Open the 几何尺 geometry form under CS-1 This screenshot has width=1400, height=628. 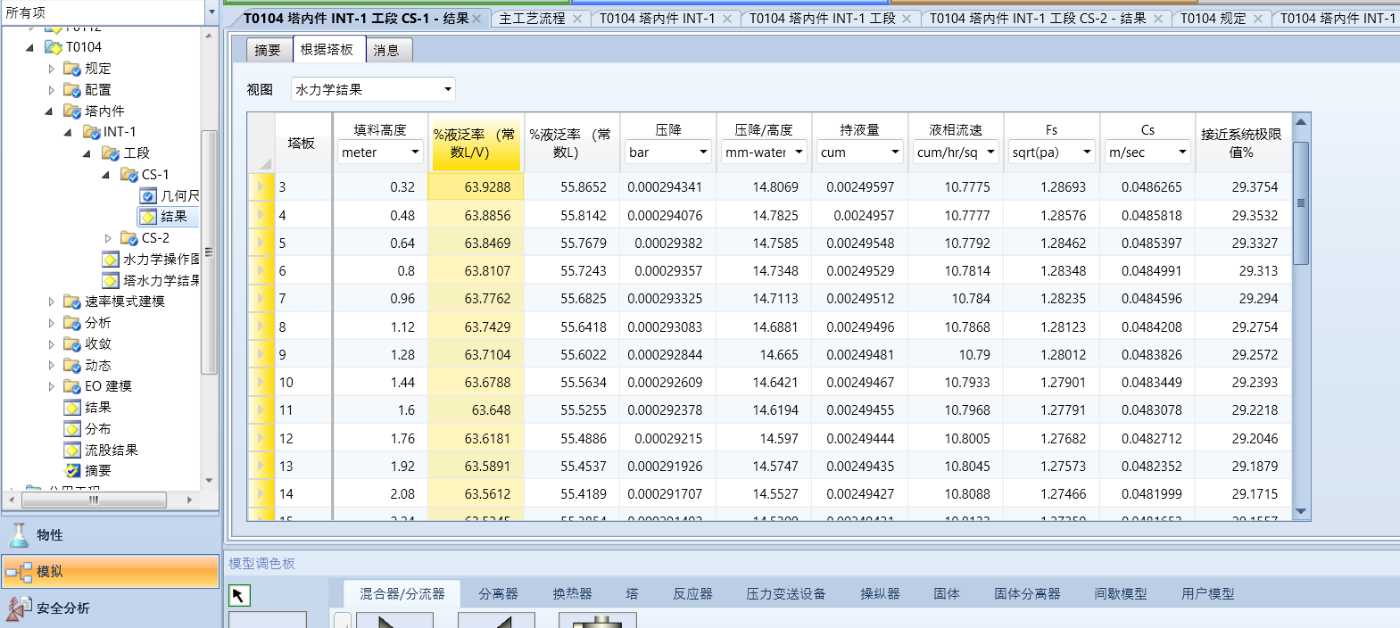tap(148, 196)
